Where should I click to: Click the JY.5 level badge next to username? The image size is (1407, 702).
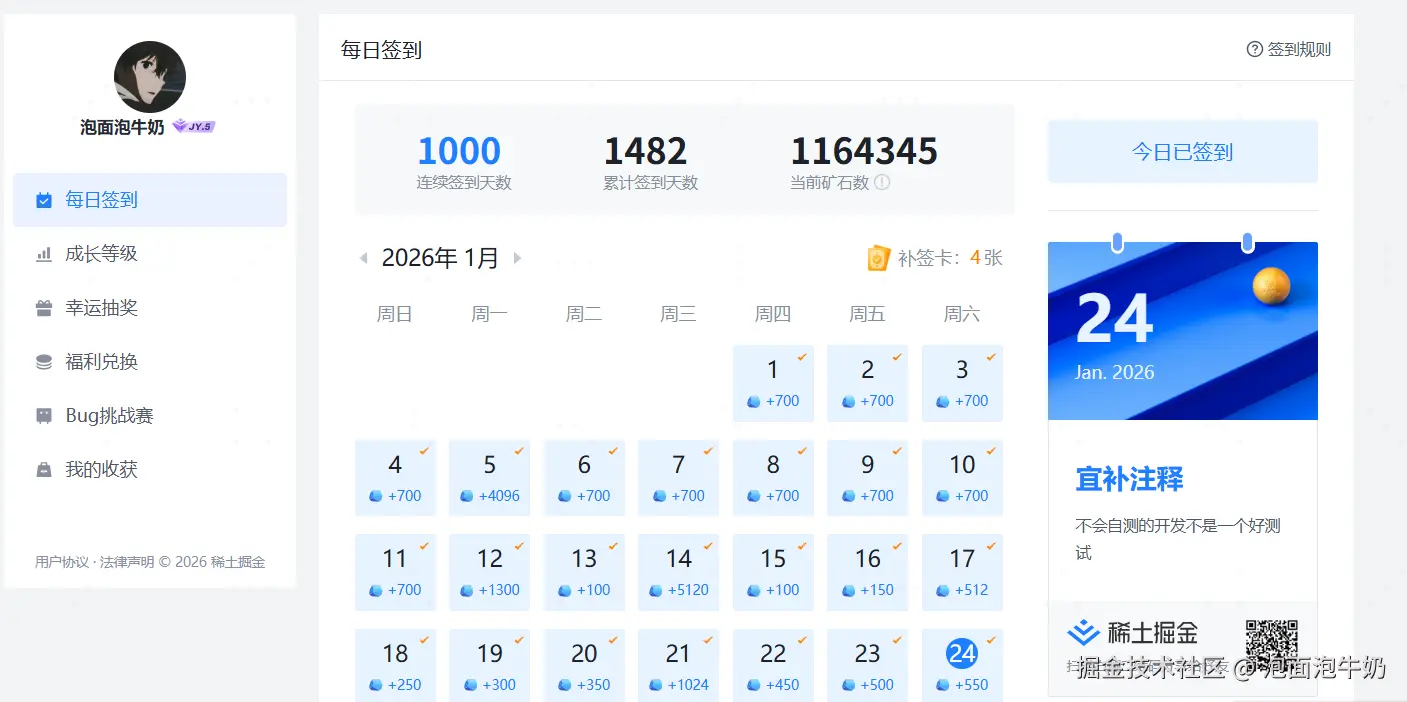(195, 126)
